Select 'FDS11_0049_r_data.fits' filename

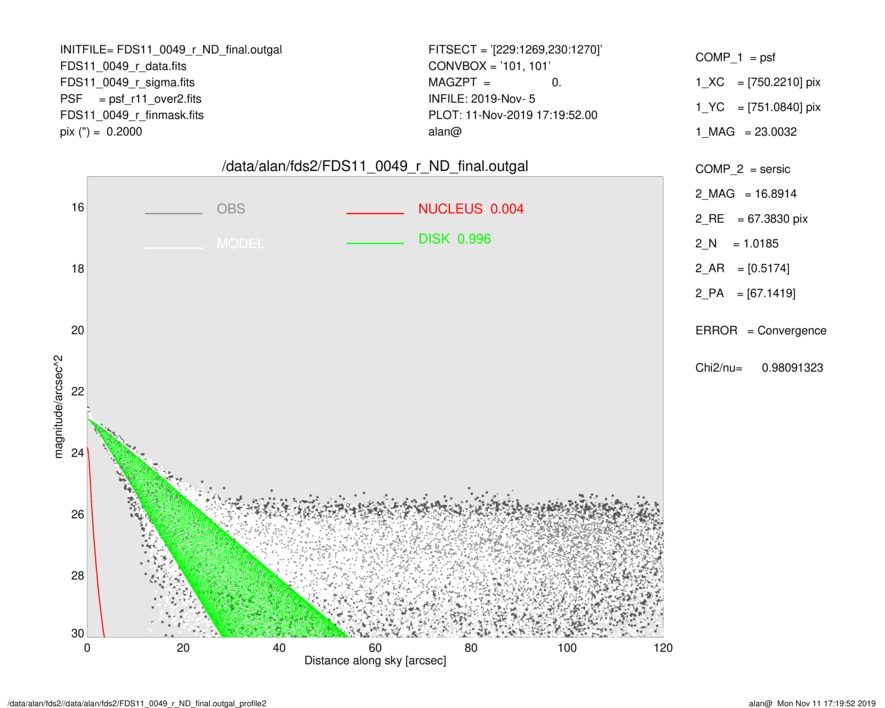point(123,66)
